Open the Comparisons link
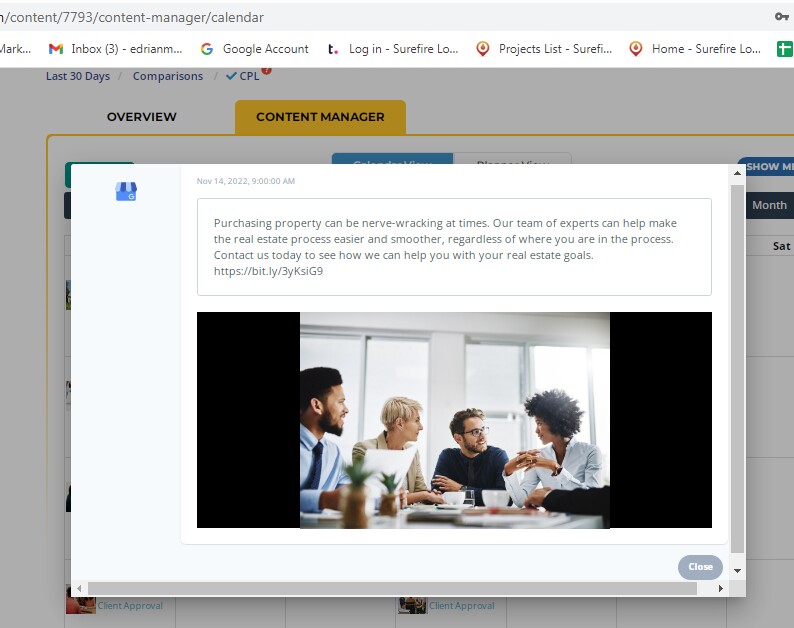The image size is (794, 628). coord(168,76)
